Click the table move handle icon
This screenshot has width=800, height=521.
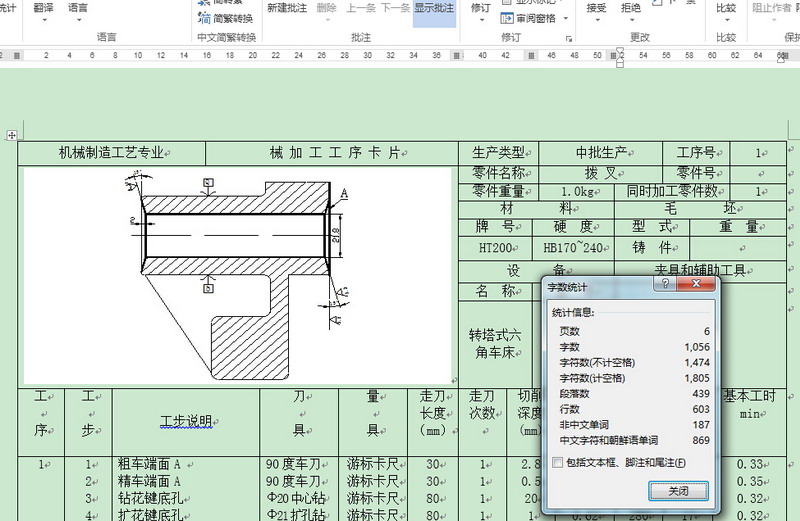11,135
